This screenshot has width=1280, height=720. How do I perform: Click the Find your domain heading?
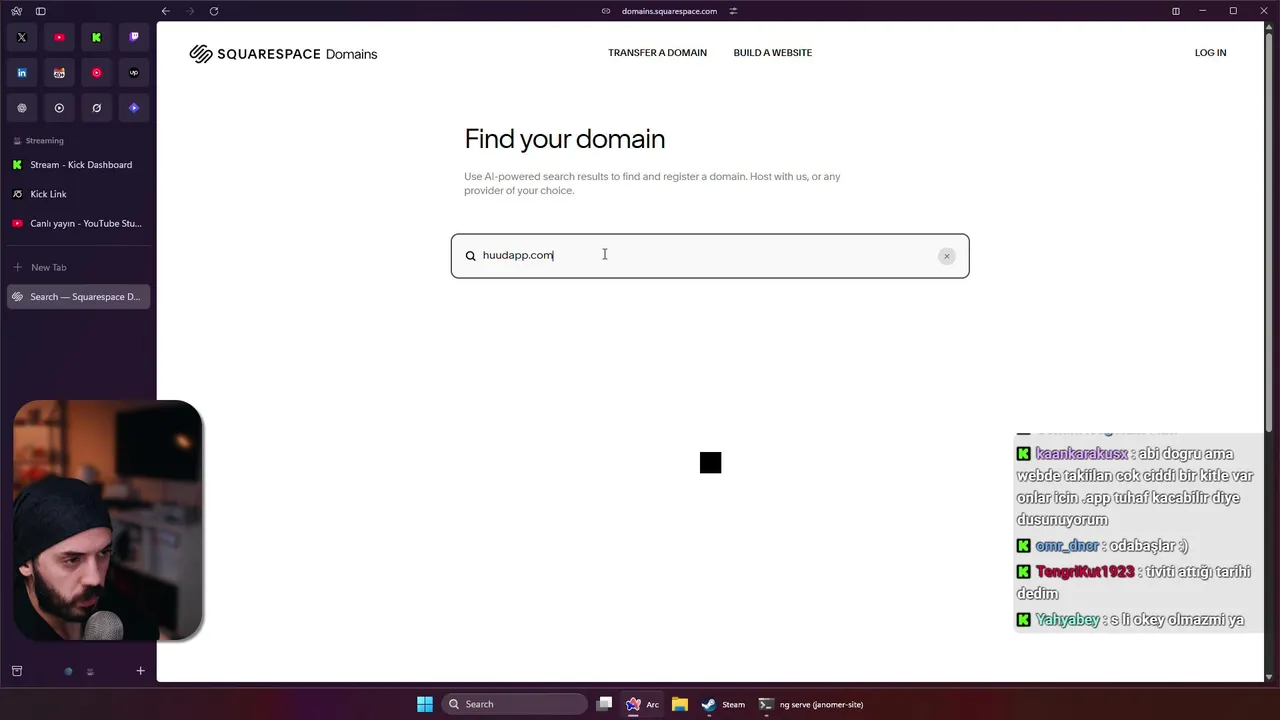coord(564,139)
